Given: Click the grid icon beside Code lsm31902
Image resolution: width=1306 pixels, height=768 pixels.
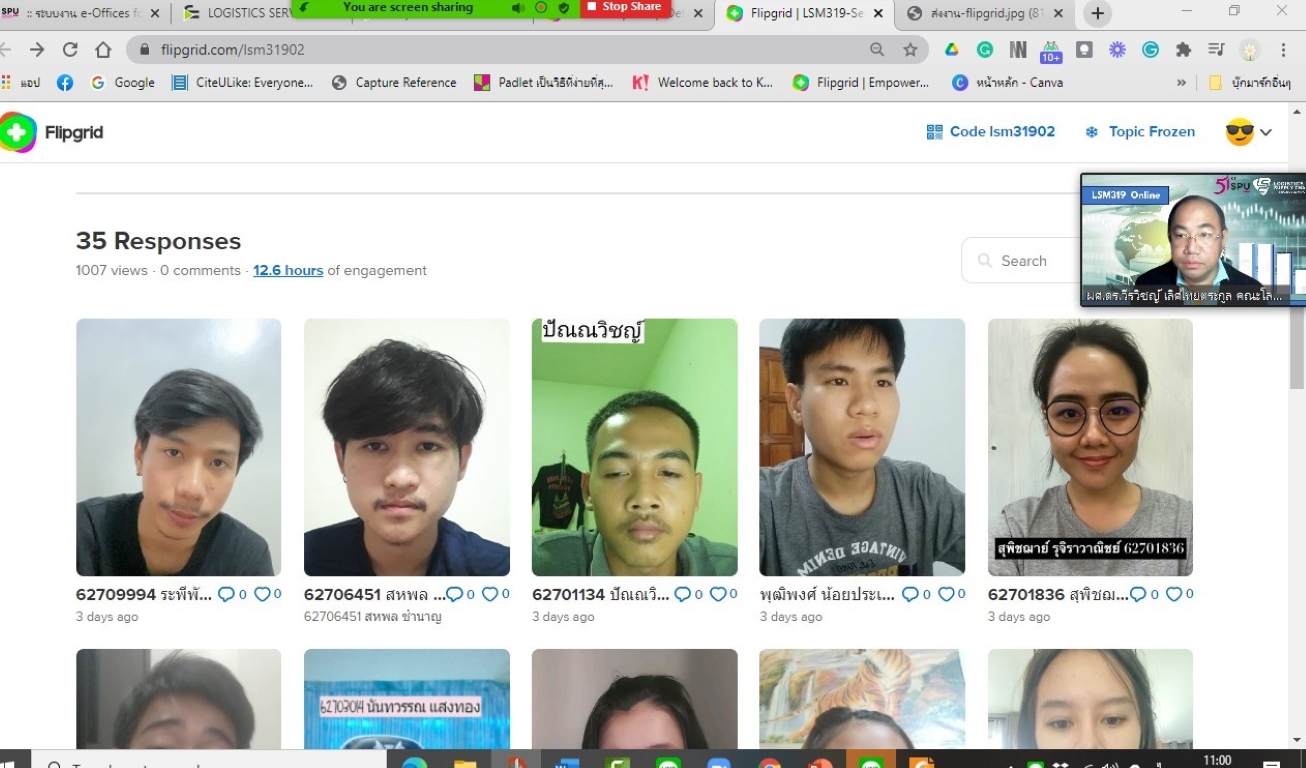Looking at the screenshot, I should tap(935, 132).
